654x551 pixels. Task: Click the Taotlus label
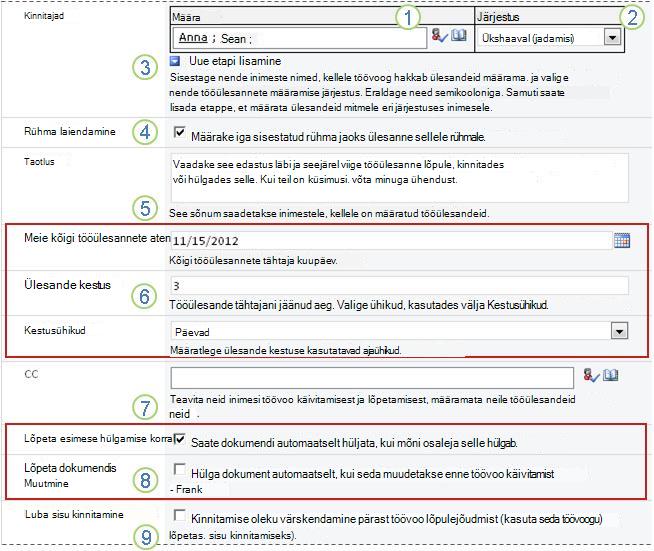(x=39, y=161)
